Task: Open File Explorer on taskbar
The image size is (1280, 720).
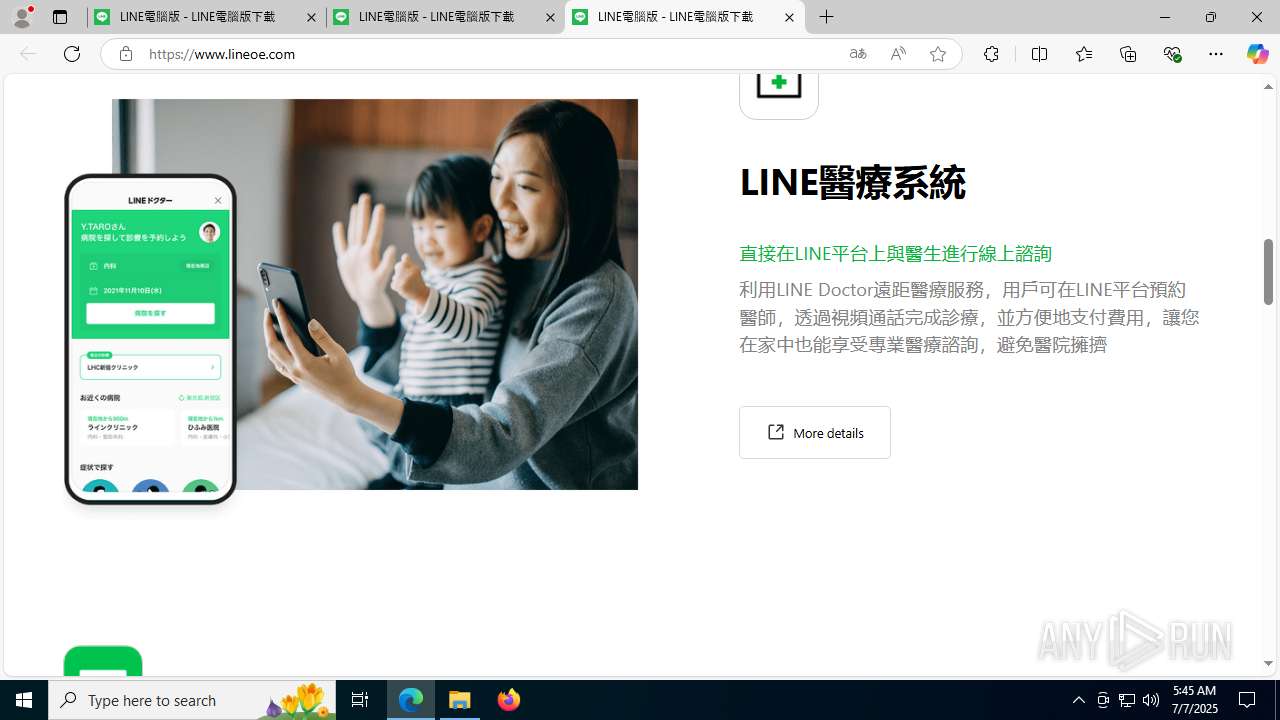Action: (460, 700)
